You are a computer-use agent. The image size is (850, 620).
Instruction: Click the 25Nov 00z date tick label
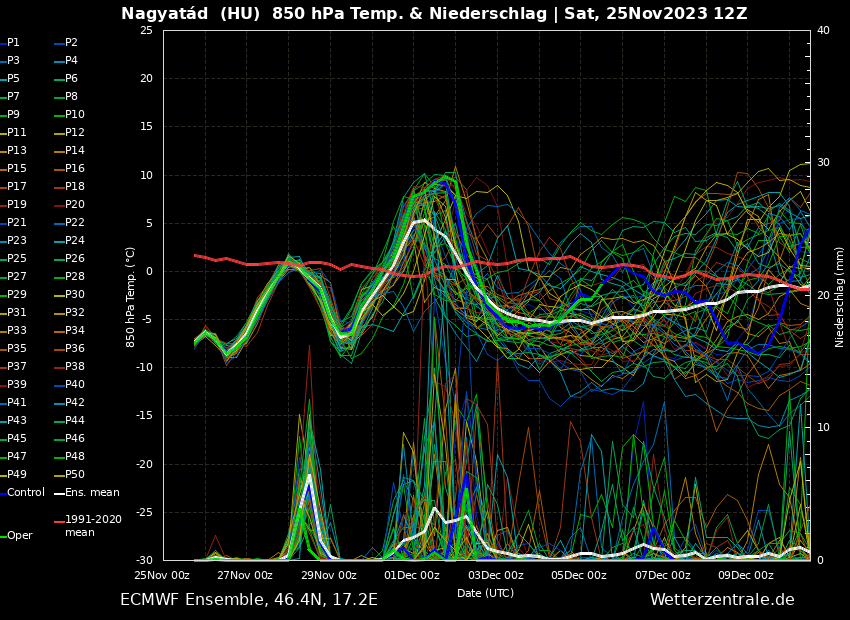click(162, 575)
